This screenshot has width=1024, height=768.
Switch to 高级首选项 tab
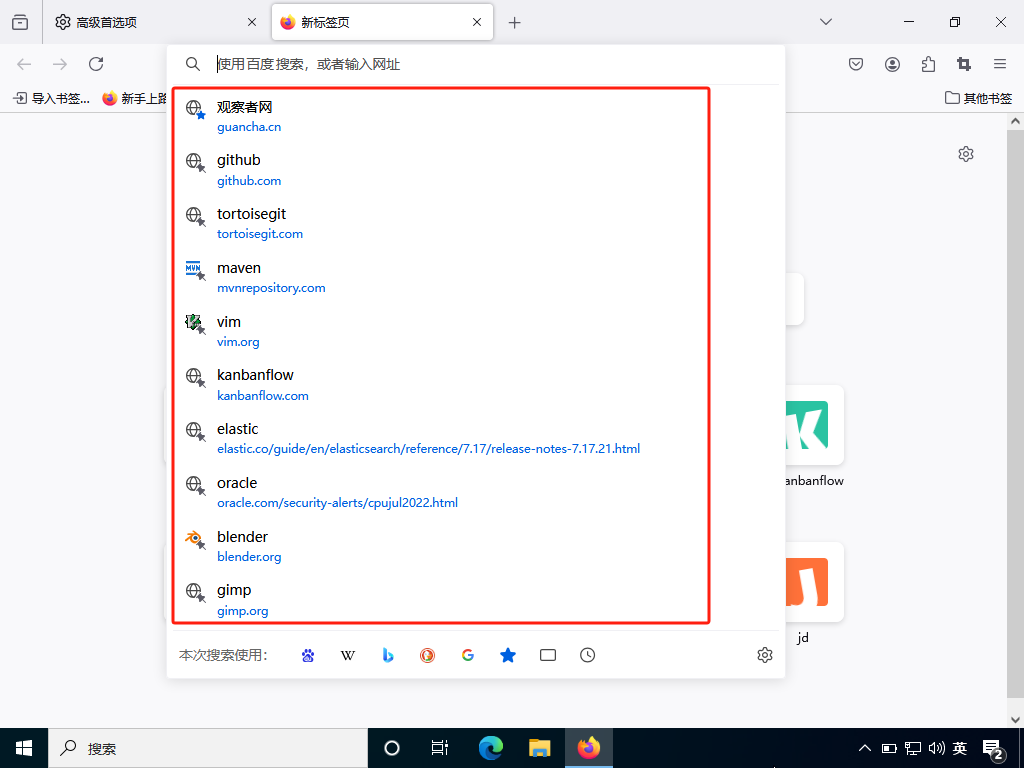point(157,22)
